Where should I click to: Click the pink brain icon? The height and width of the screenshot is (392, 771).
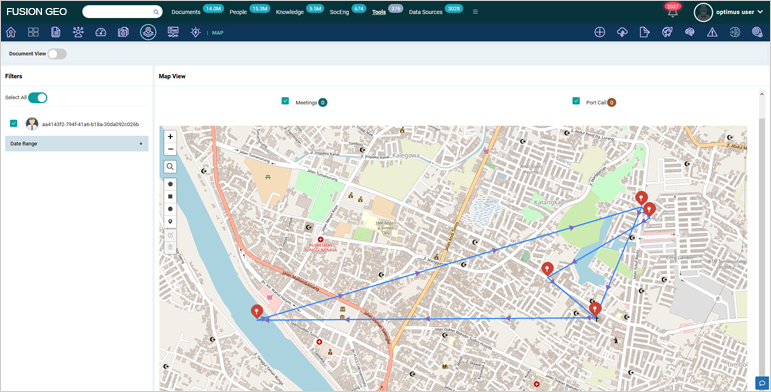689,32
